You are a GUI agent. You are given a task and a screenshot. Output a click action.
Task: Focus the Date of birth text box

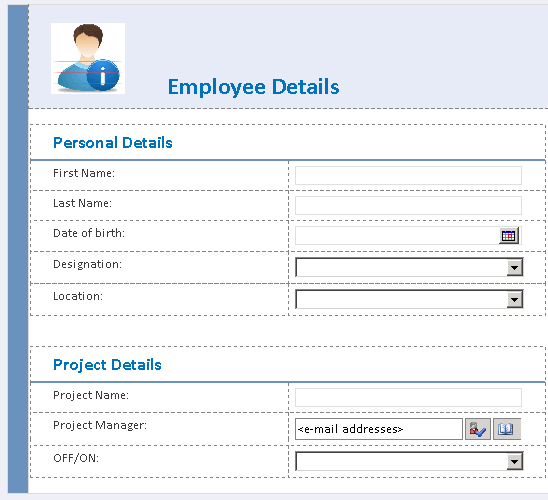click(x=397, y=236)
